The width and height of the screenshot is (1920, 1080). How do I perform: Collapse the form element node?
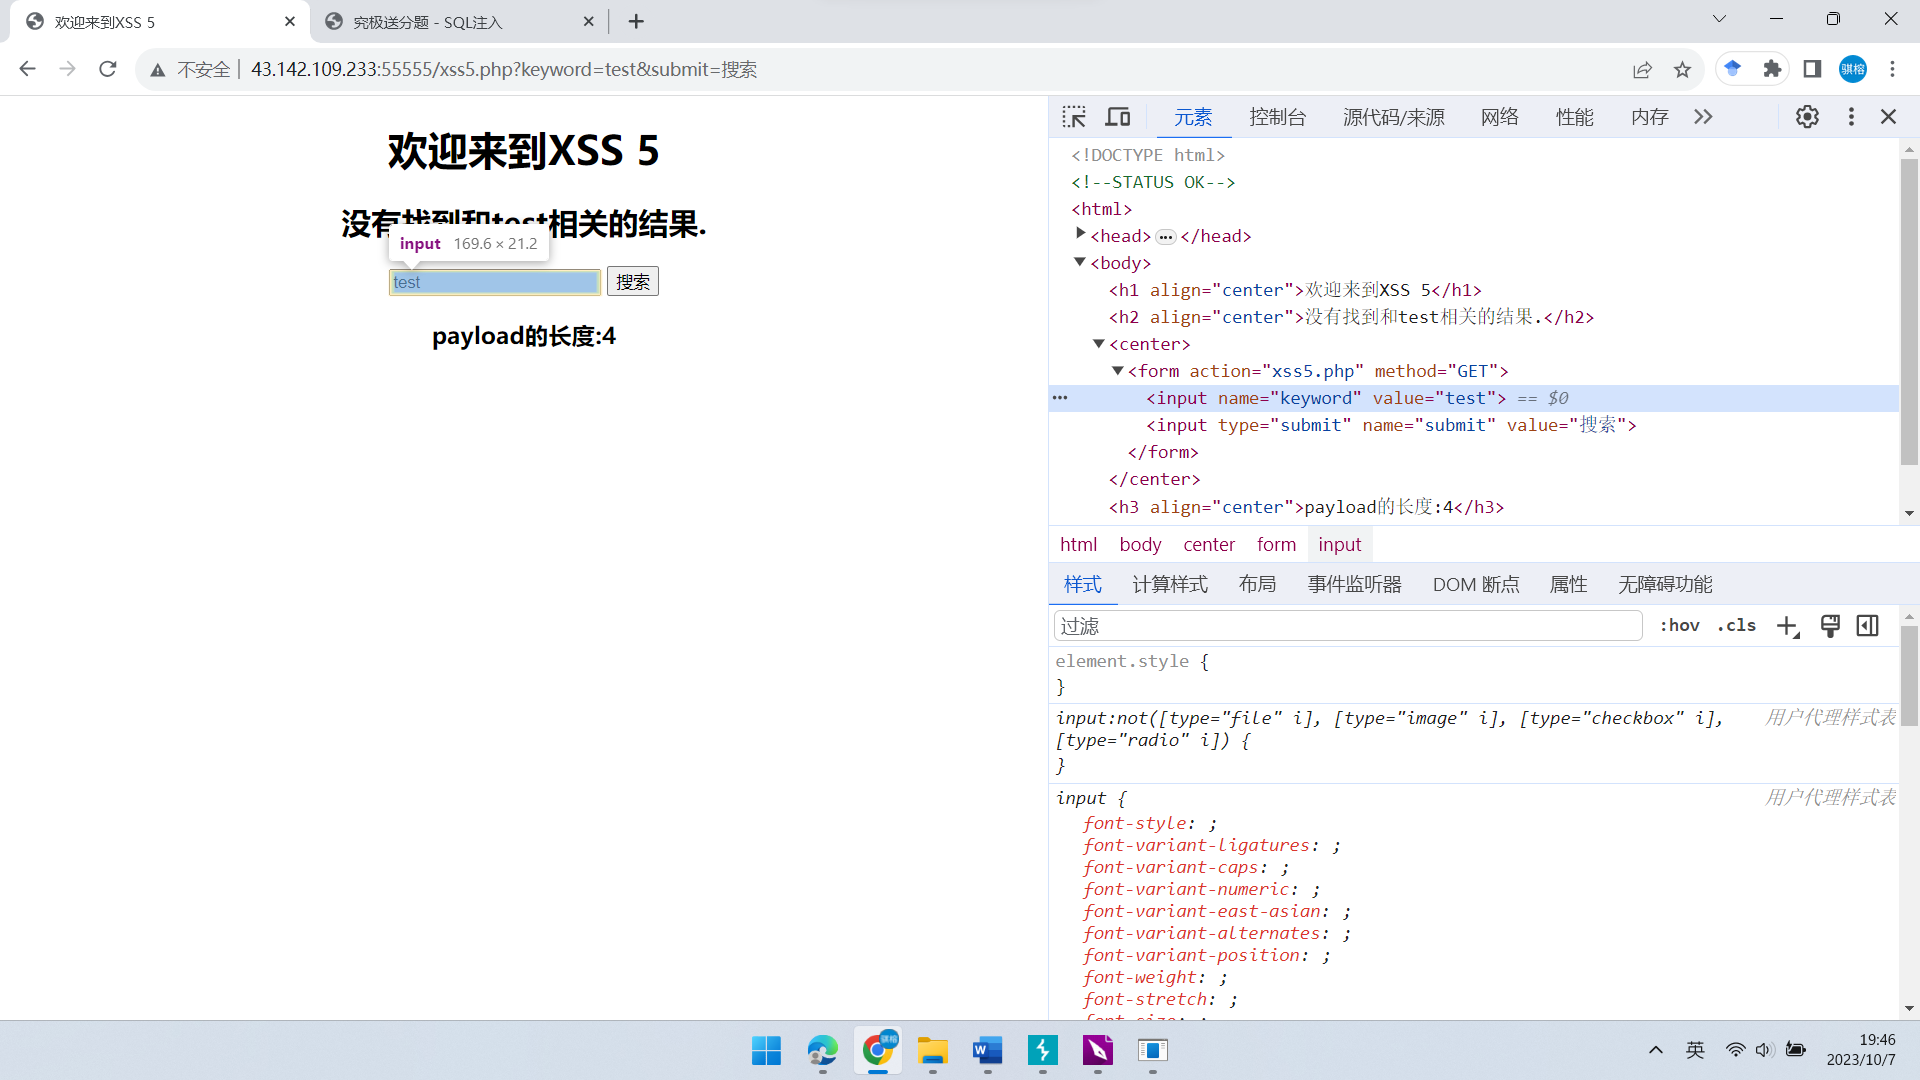(1118, 370)
